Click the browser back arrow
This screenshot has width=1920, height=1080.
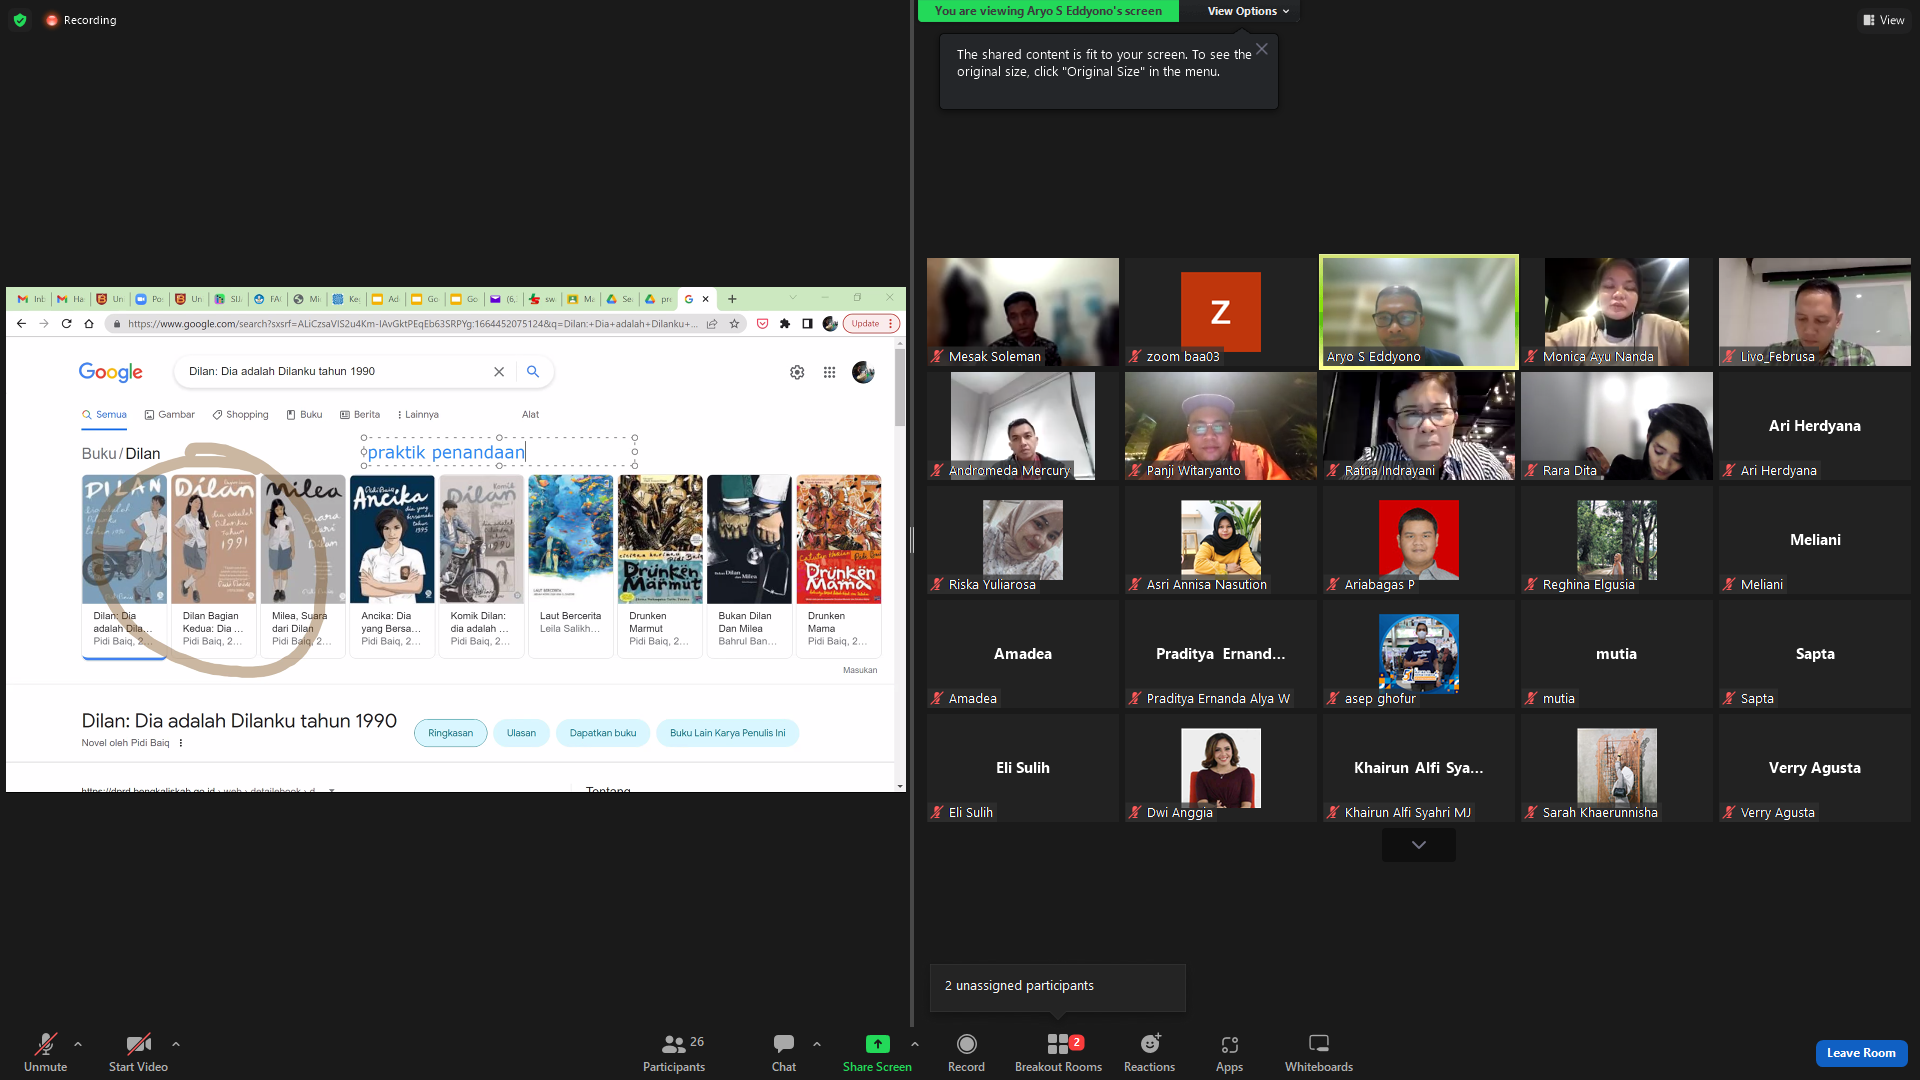point(21,324)
